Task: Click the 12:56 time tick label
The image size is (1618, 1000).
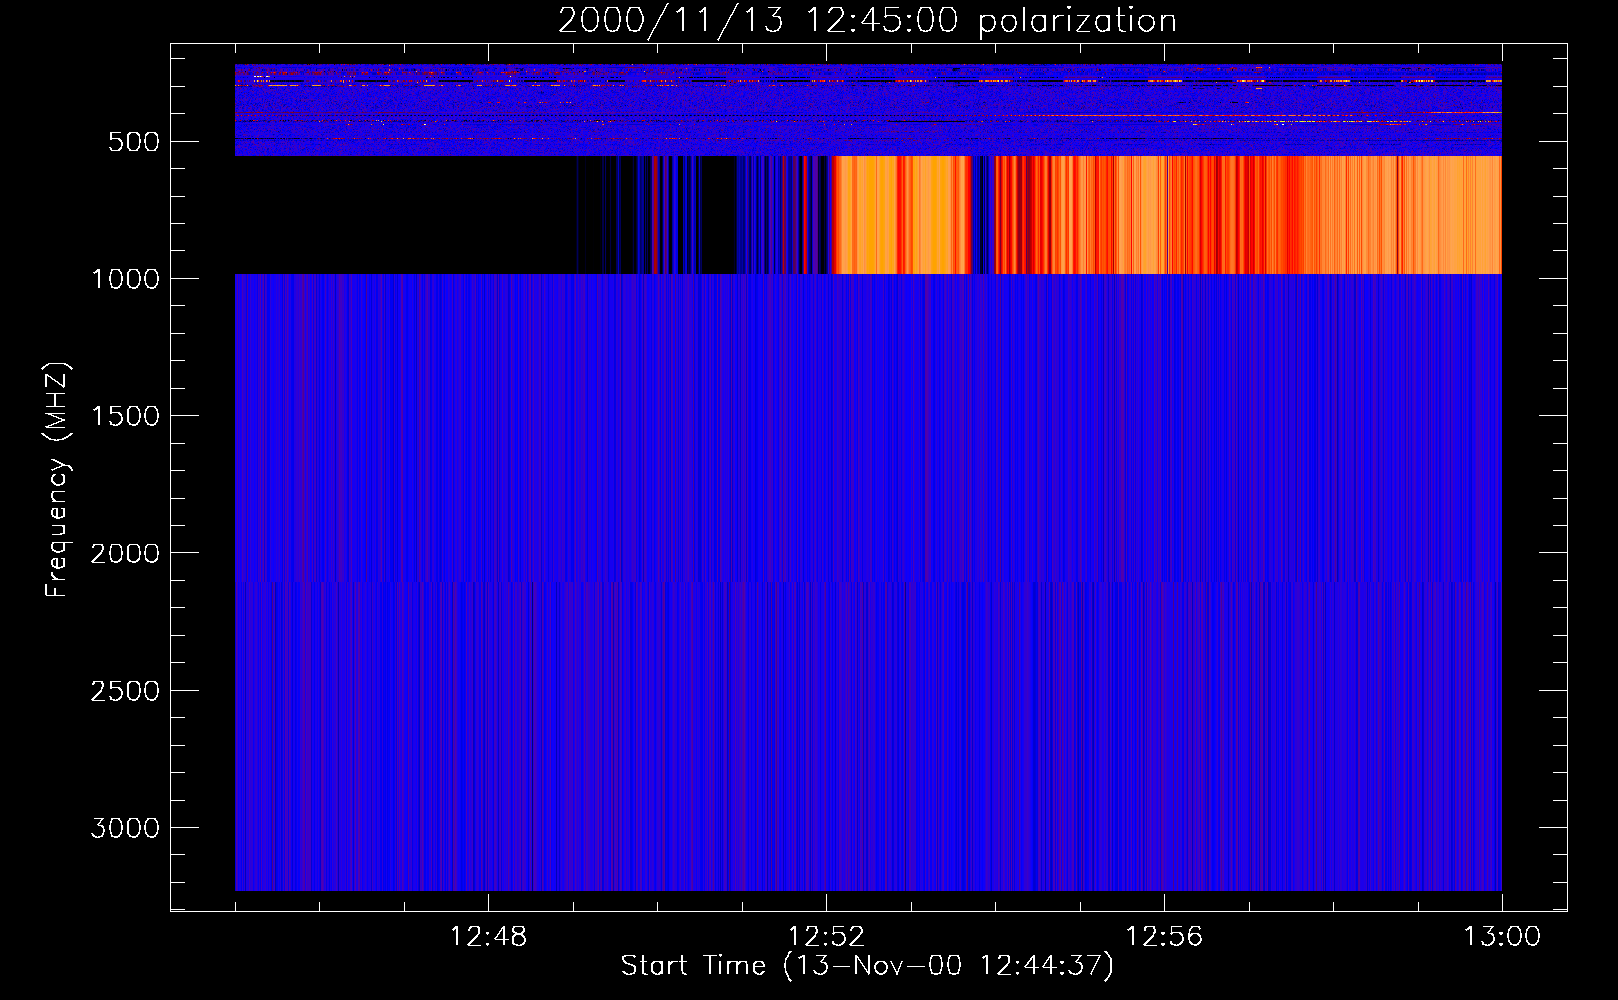Action: [1164, 937]
